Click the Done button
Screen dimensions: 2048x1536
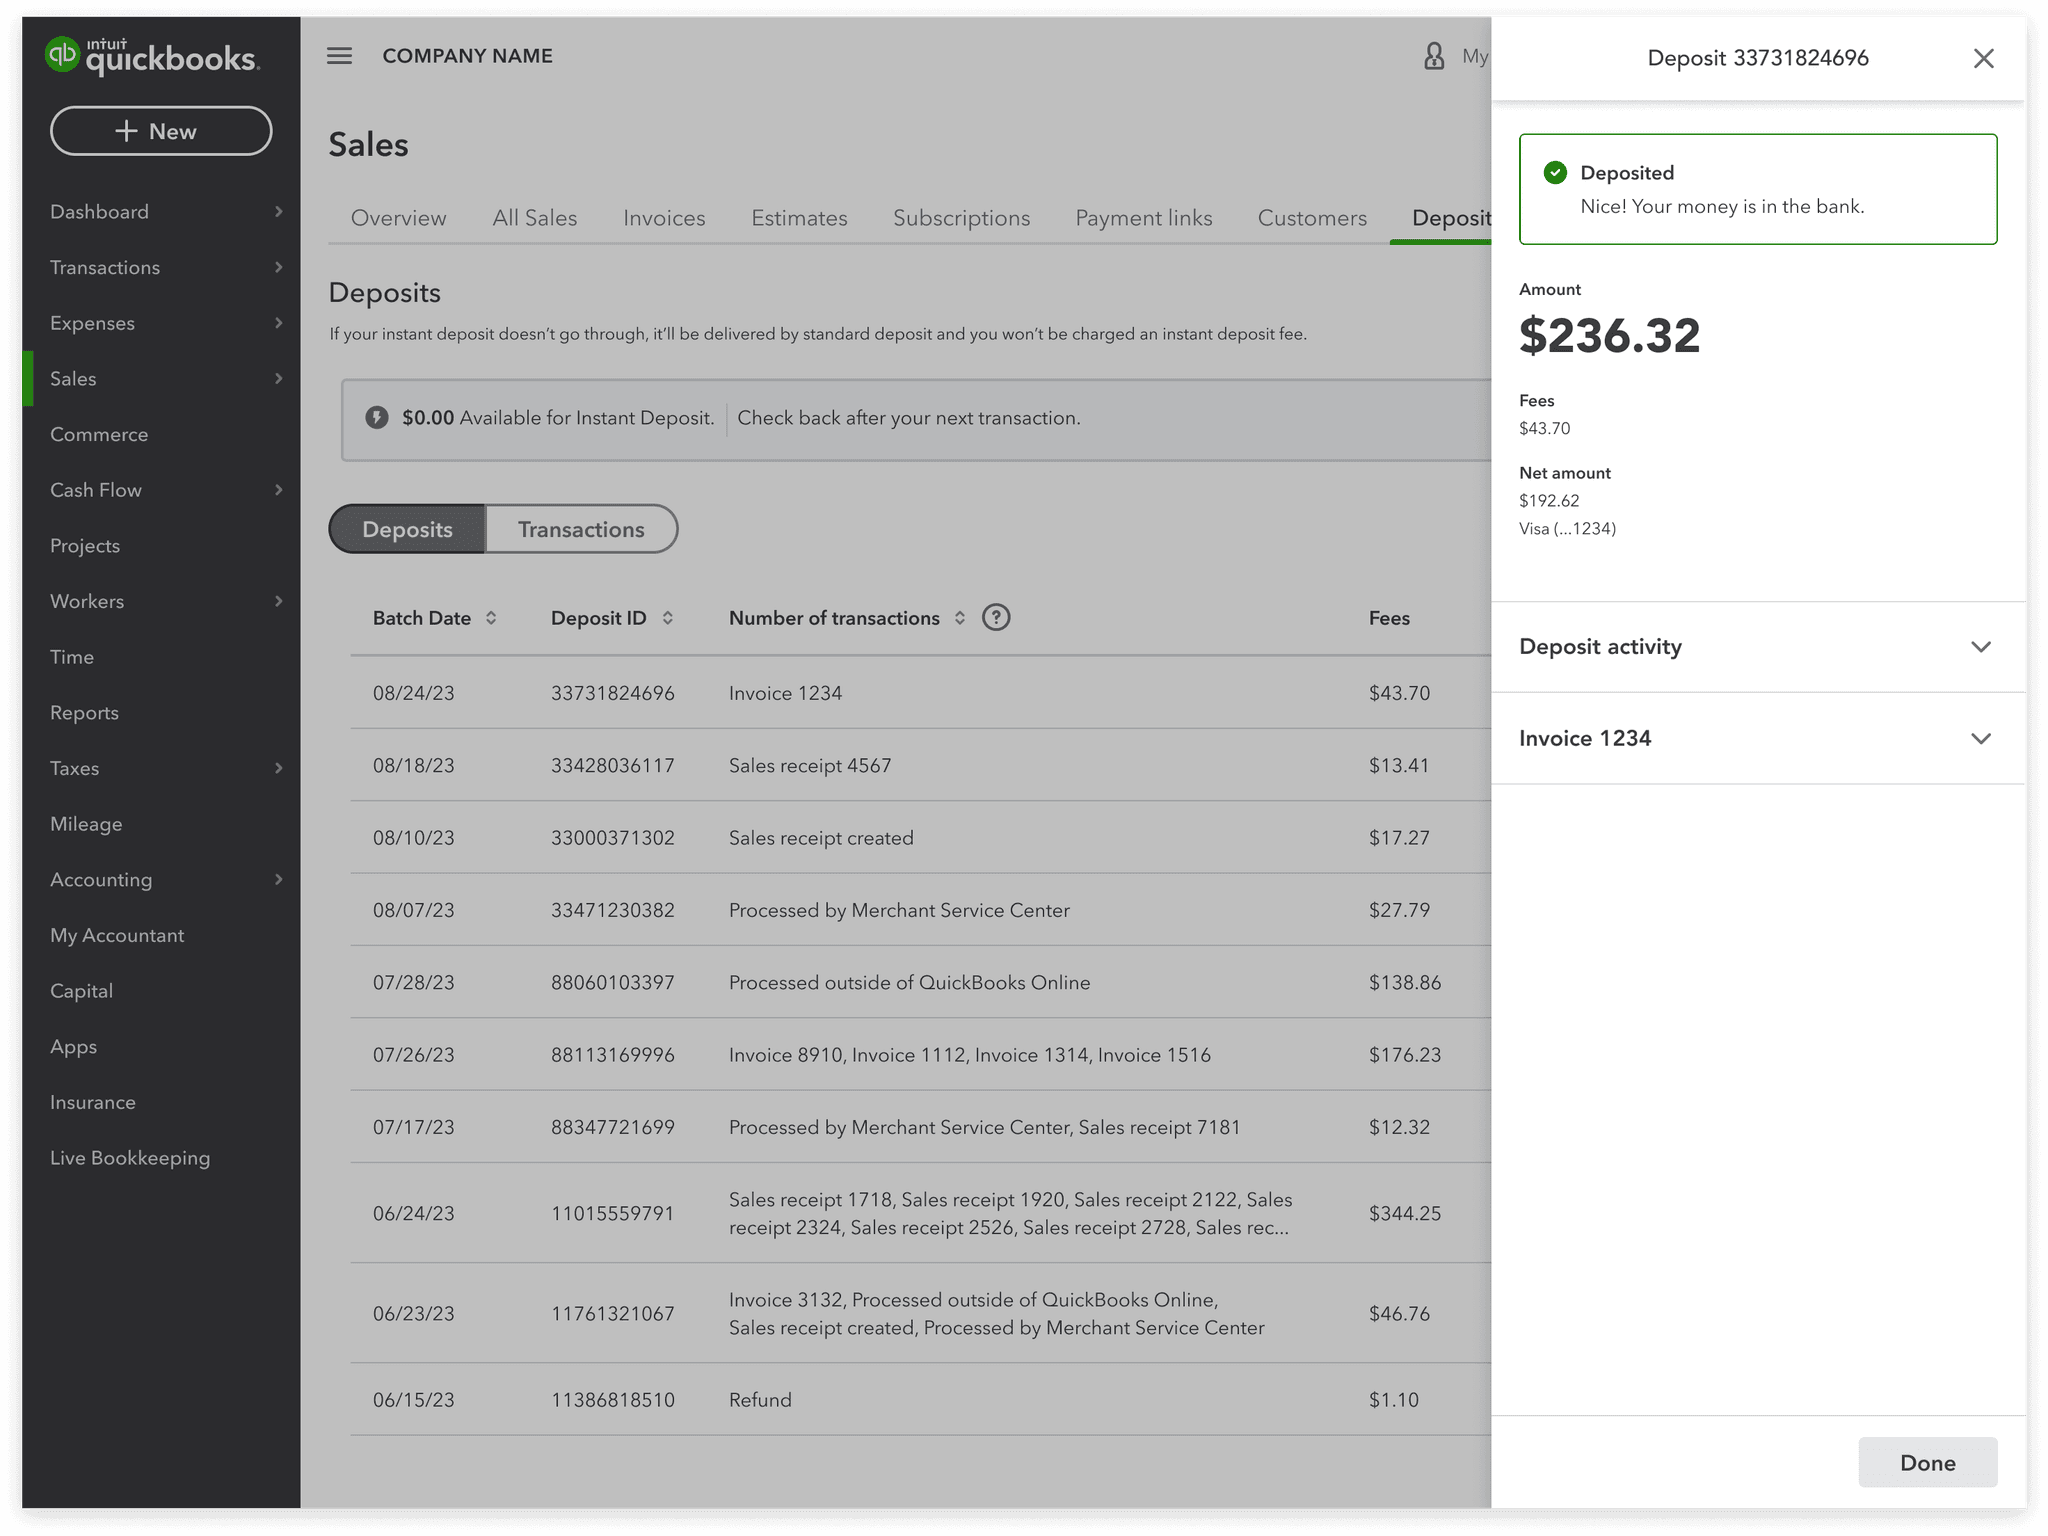coord(1927,1462)
